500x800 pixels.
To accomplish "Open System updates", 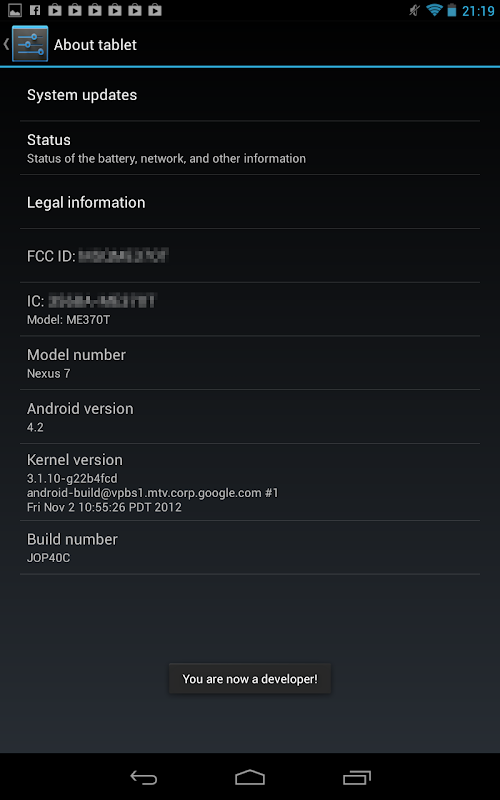I will (250, 94).
